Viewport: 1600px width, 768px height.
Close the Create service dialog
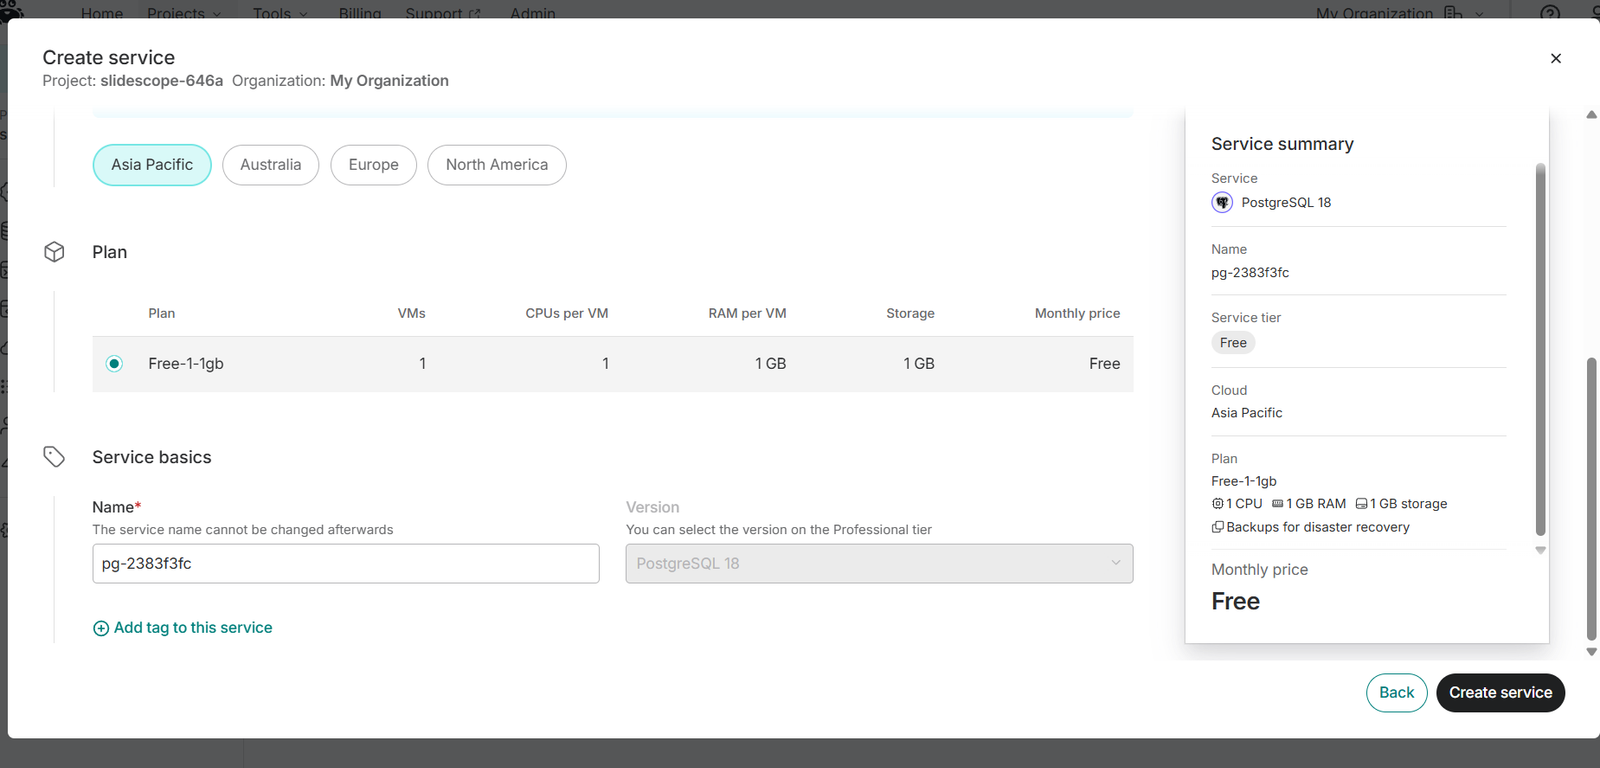click(x=1555, y=58)
